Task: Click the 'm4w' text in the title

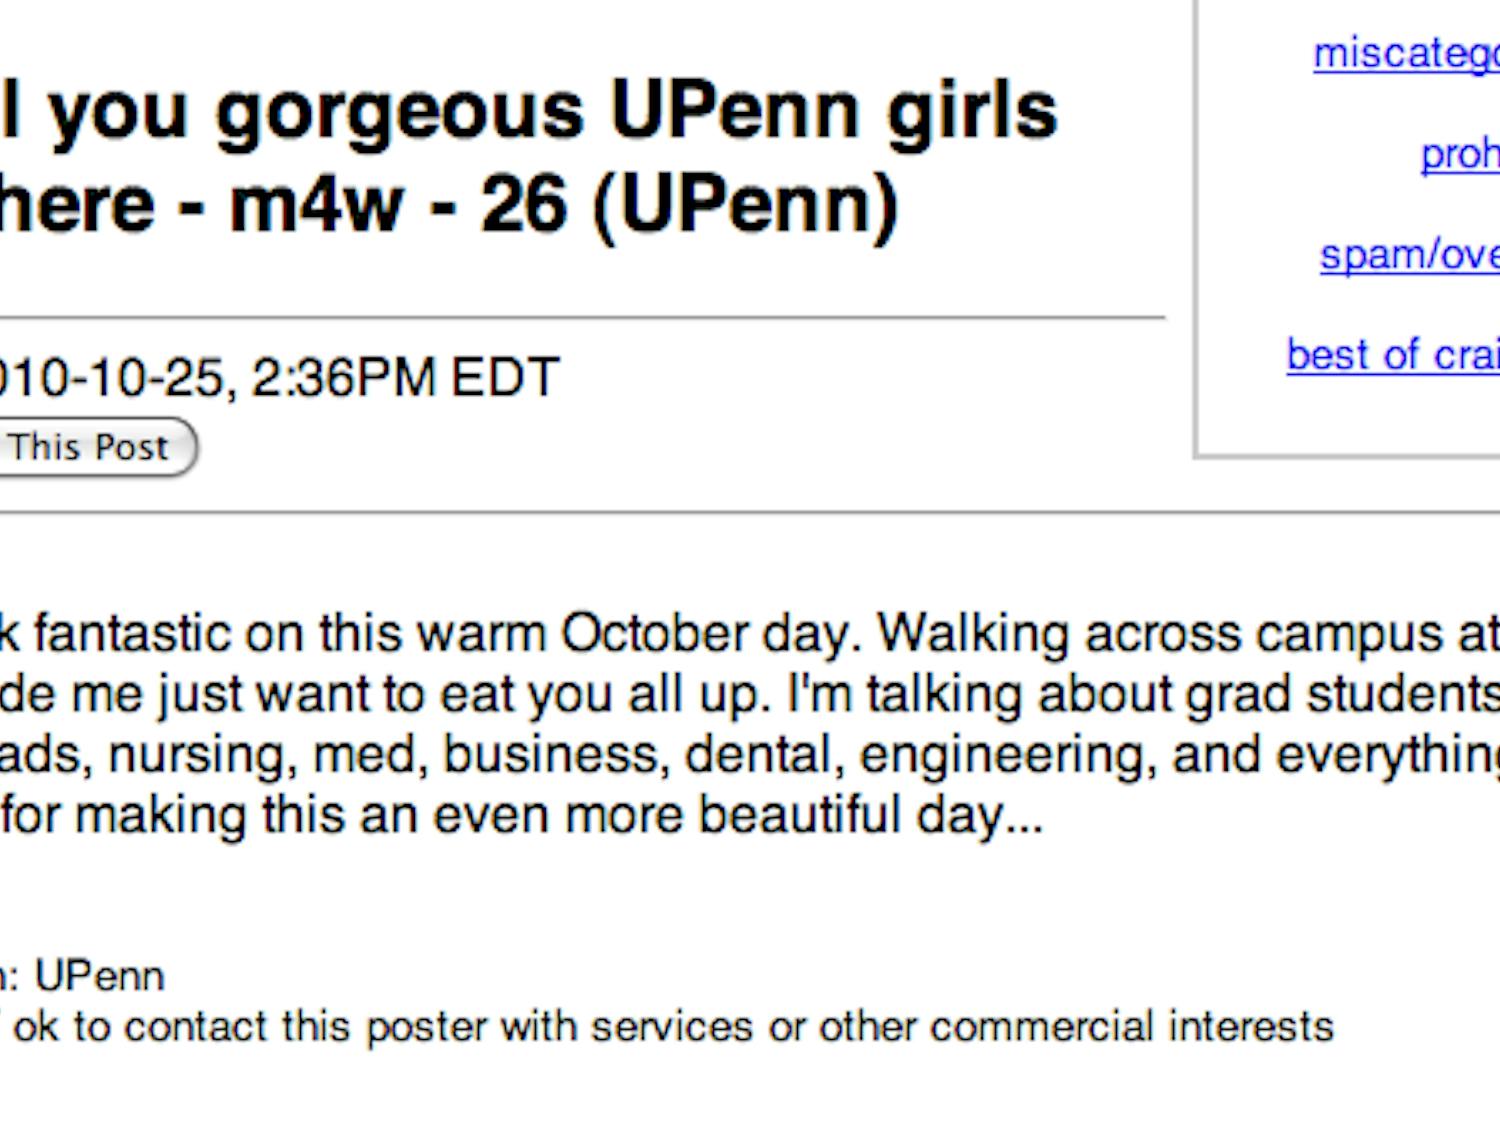Action: click(x=316, y=205)
